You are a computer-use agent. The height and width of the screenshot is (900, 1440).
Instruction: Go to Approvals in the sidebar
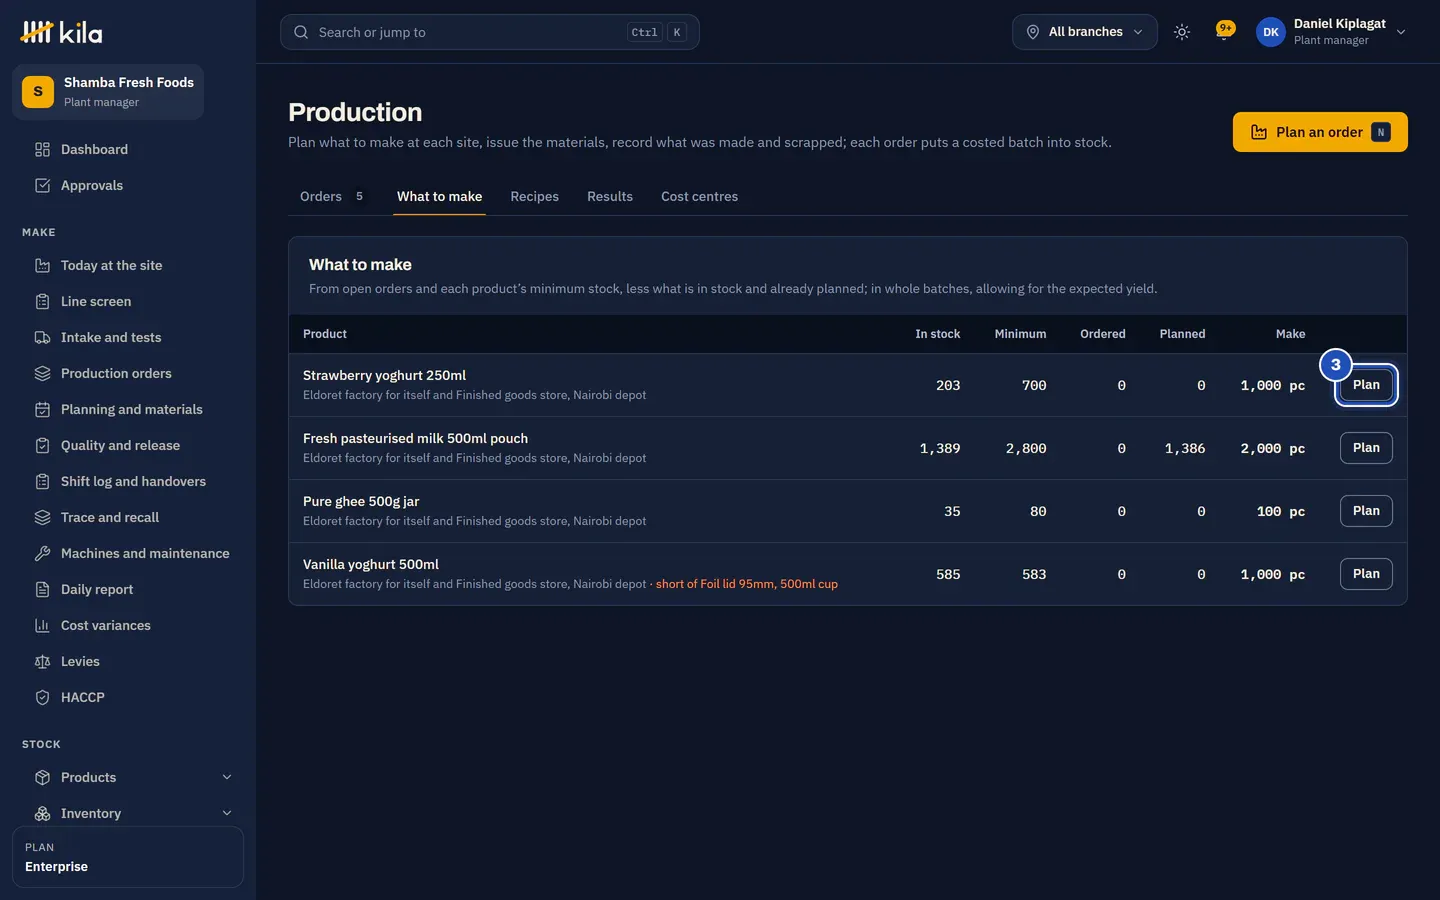[x=128, y=186]
